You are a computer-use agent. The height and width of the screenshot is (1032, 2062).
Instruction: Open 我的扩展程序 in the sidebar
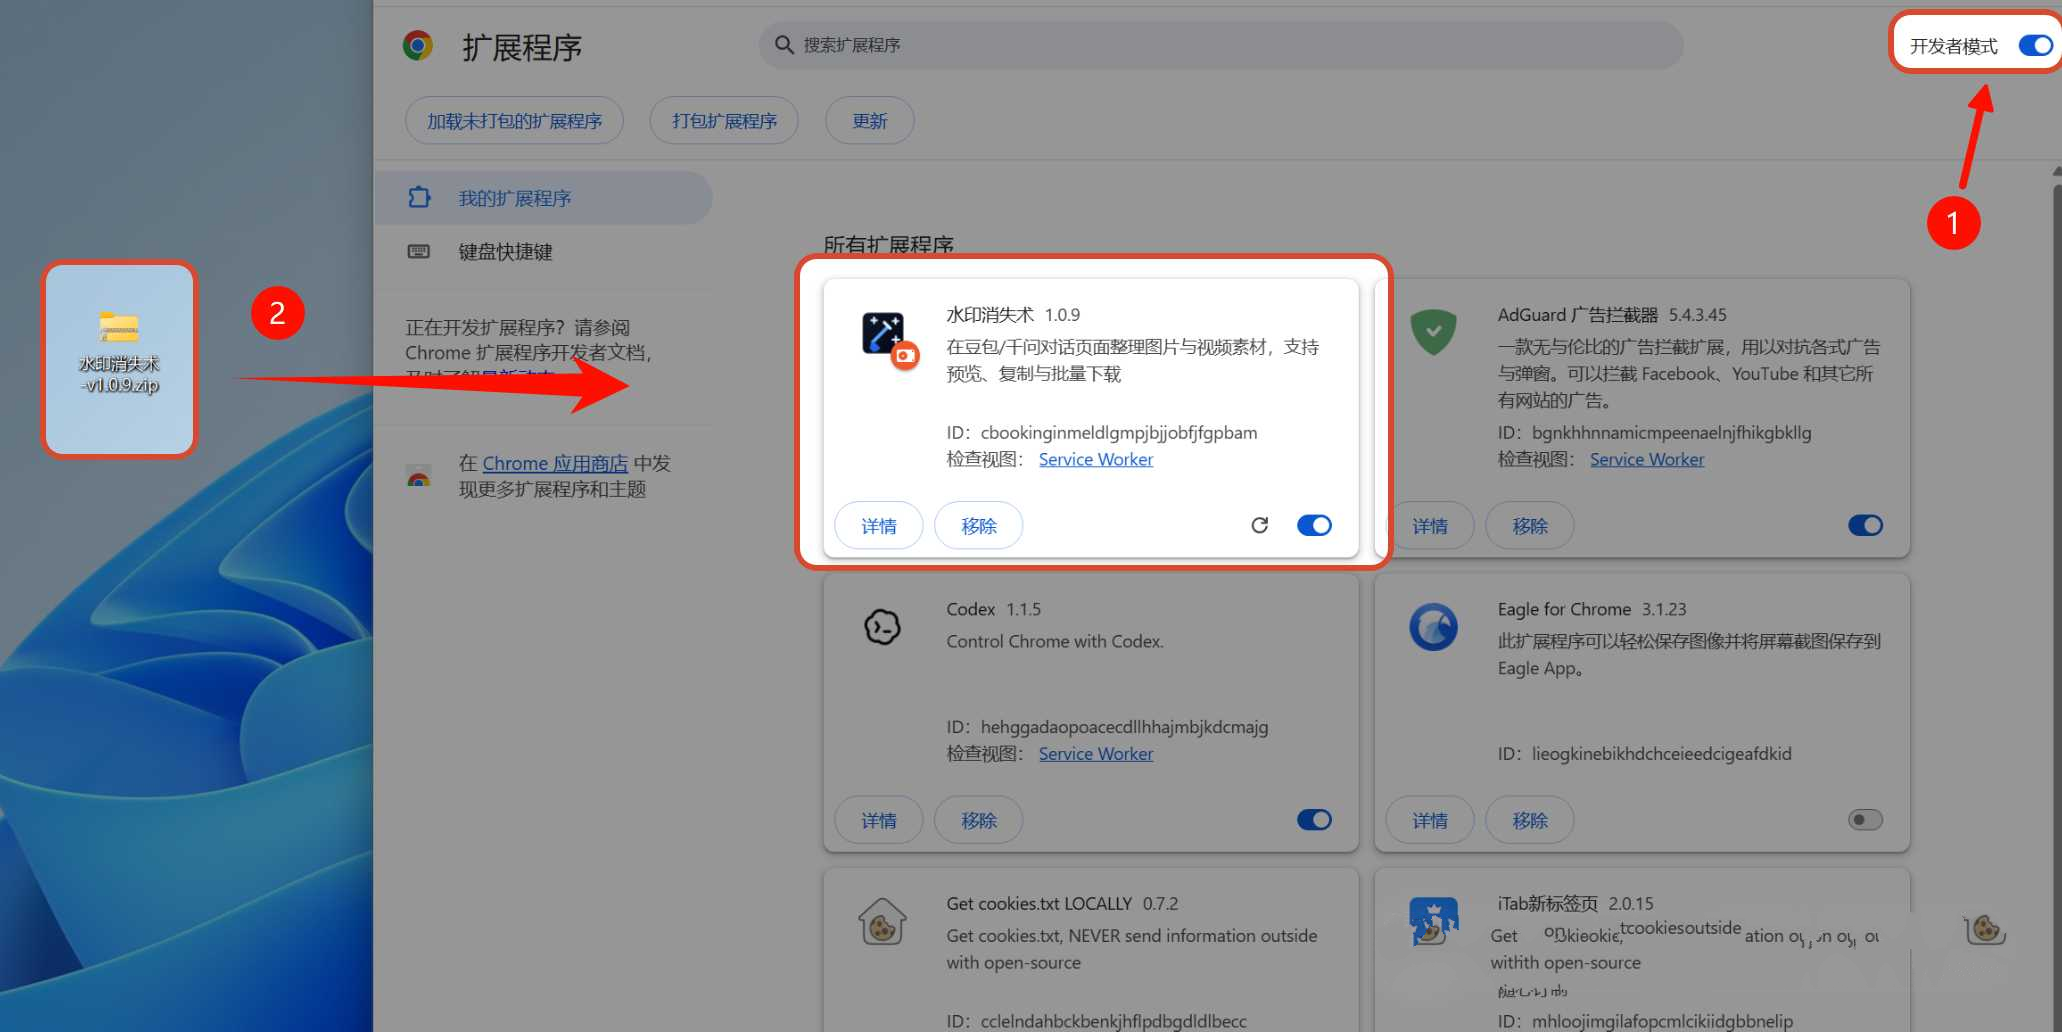point(544,197)
